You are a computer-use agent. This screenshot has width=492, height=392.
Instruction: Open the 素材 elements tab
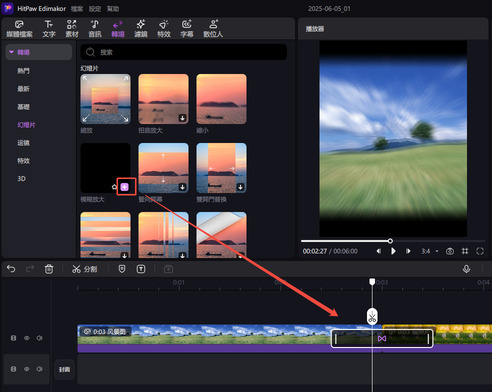tap(72, 29)
